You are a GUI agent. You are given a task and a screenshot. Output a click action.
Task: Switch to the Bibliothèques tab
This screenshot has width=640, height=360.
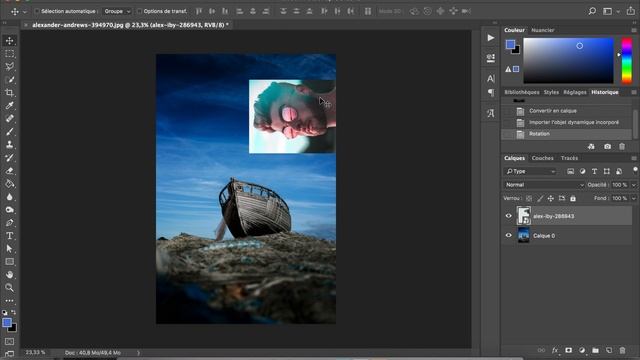tap(522, 92)
